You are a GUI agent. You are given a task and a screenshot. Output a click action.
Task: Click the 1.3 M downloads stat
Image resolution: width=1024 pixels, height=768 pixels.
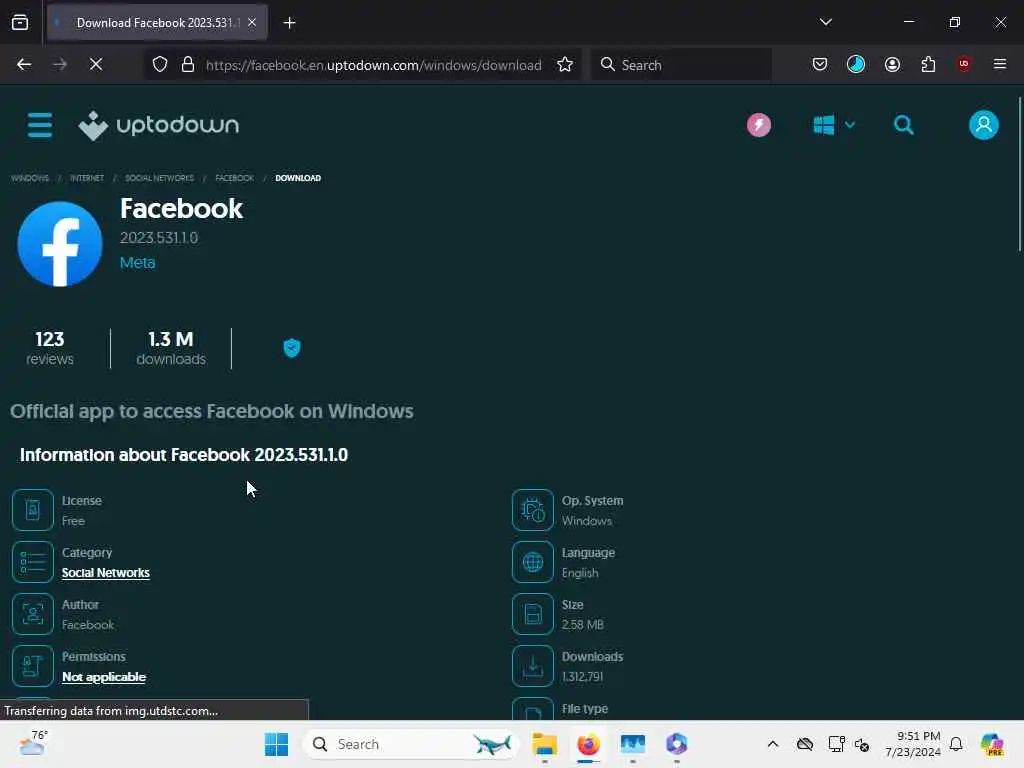pyautogui.click(x=171, y=348)
